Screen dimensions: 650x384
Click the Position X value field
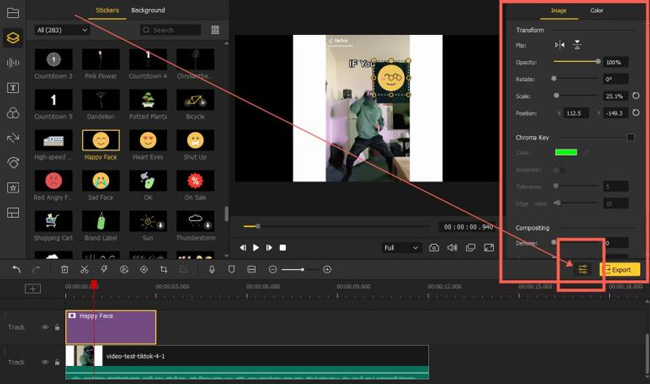click(575, 113)
